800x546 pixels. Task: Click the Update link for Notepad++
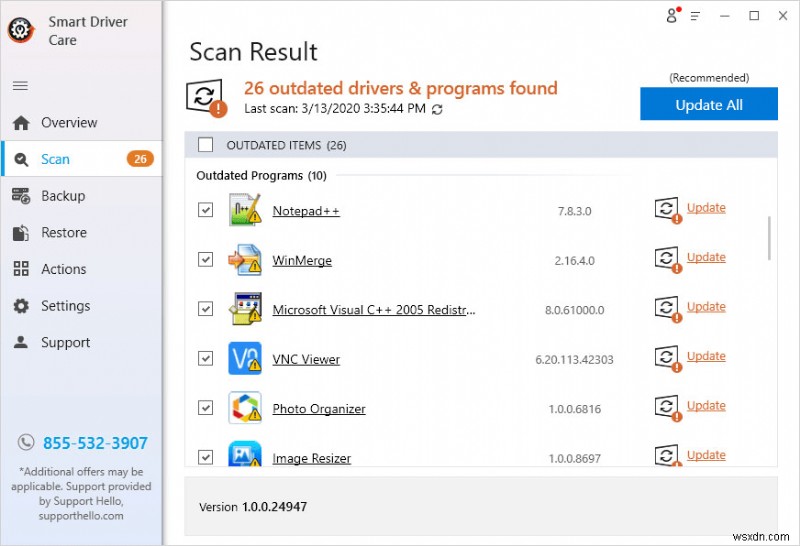pos(706,208)
